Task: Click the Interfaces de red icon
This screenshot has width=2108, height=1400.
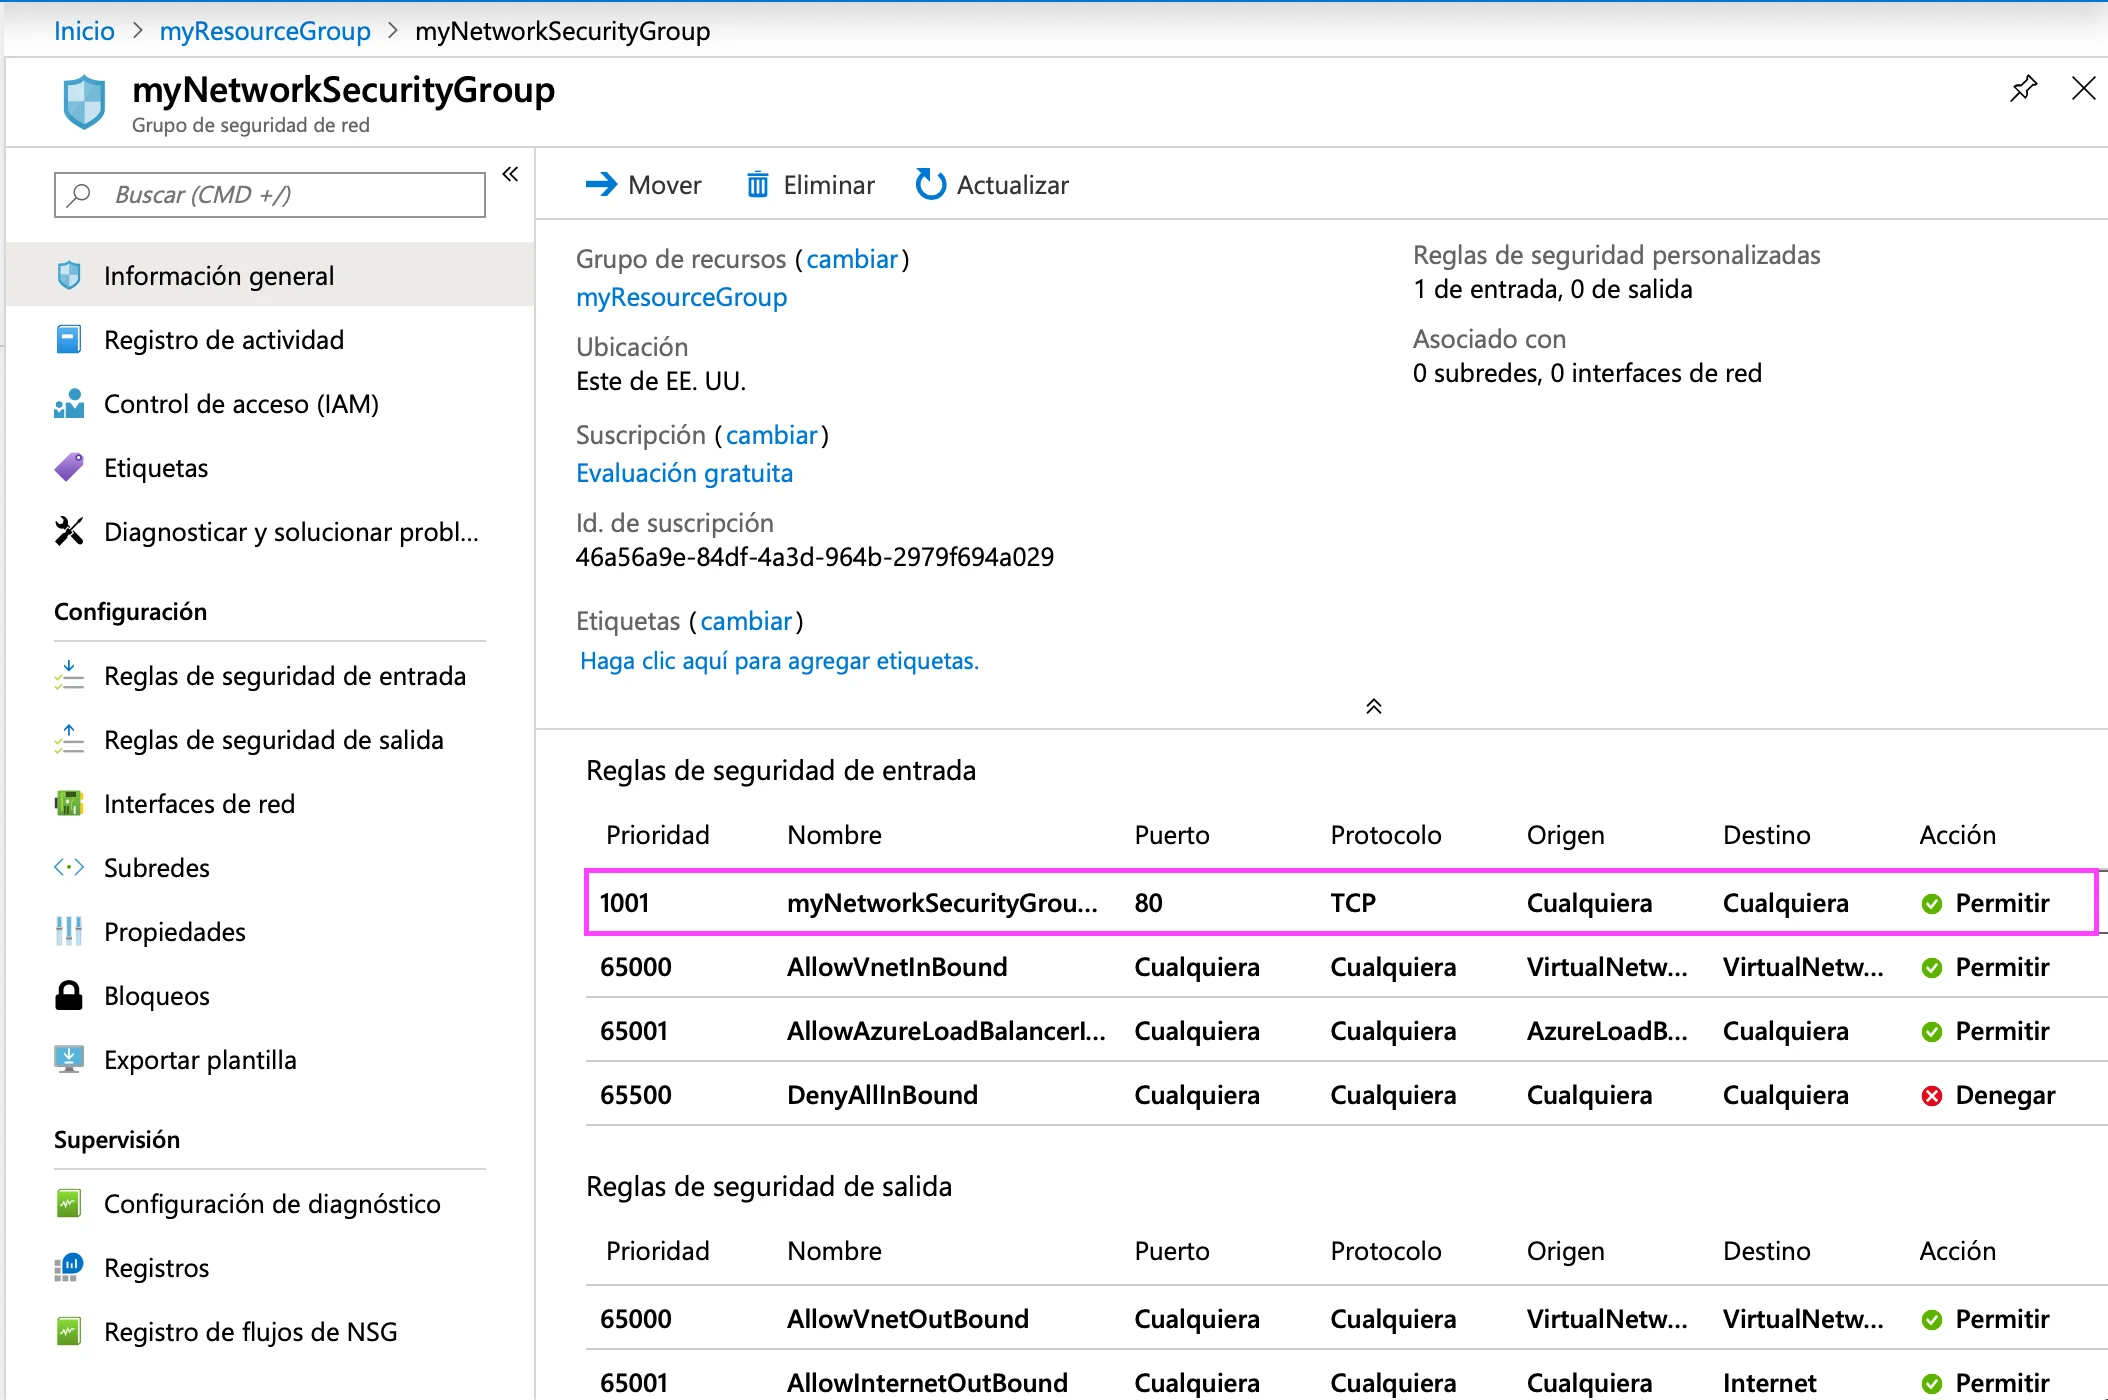Action: pyautogui.click(x=69, y=803)
